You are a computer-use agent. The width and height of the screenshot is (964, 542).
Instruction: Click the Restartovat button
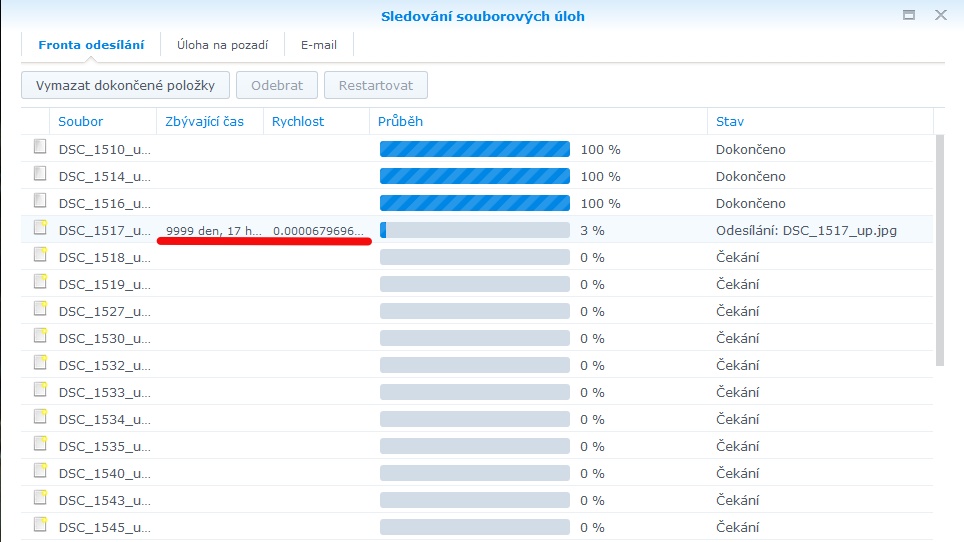click(376, 85)
